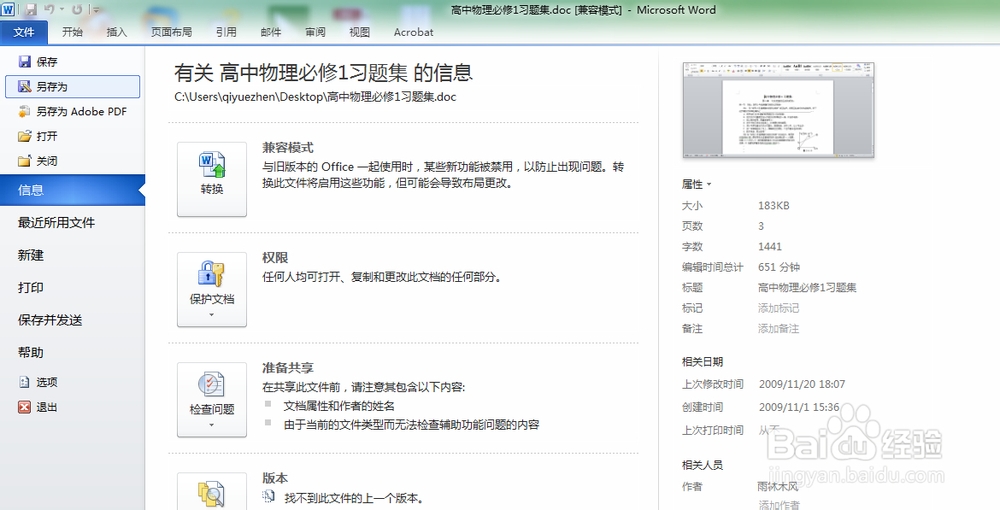Click the editing time value 651 分钟
This screenshot has height=510, width=1000.
tap(779, 267)
